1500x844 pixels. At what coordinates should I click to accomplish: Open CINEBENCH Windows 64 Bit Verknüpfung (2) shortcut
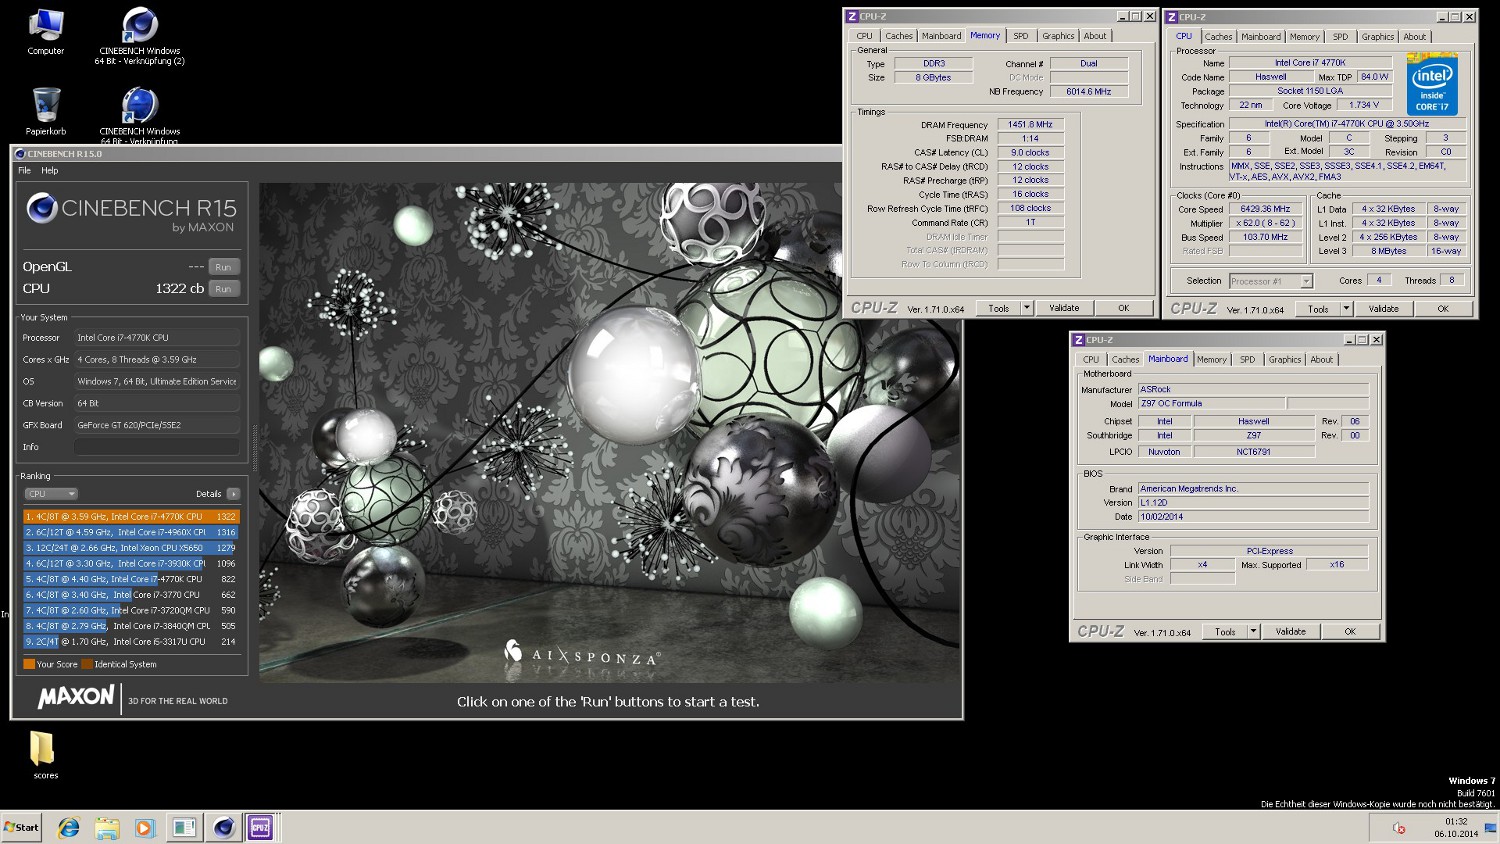coord(140,36)
